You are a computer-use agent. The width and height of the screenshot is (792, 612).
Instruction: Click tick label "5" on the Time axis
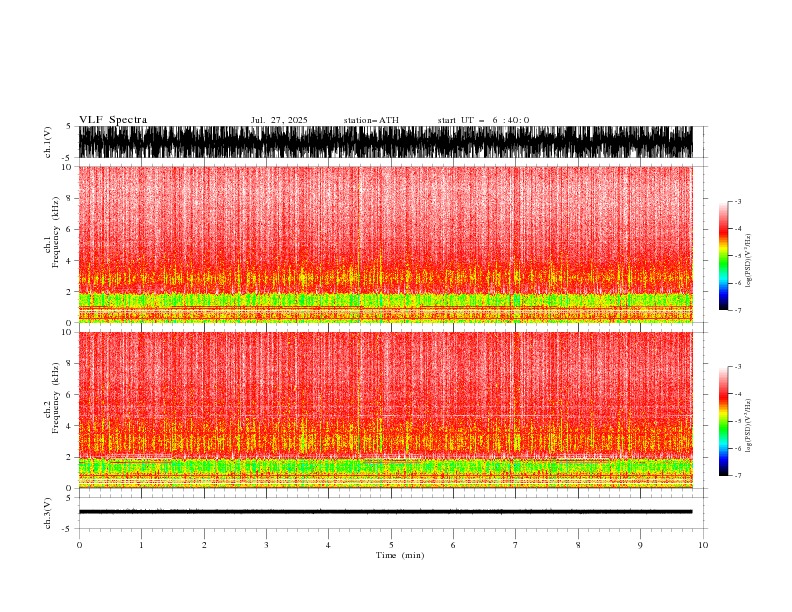391,545
